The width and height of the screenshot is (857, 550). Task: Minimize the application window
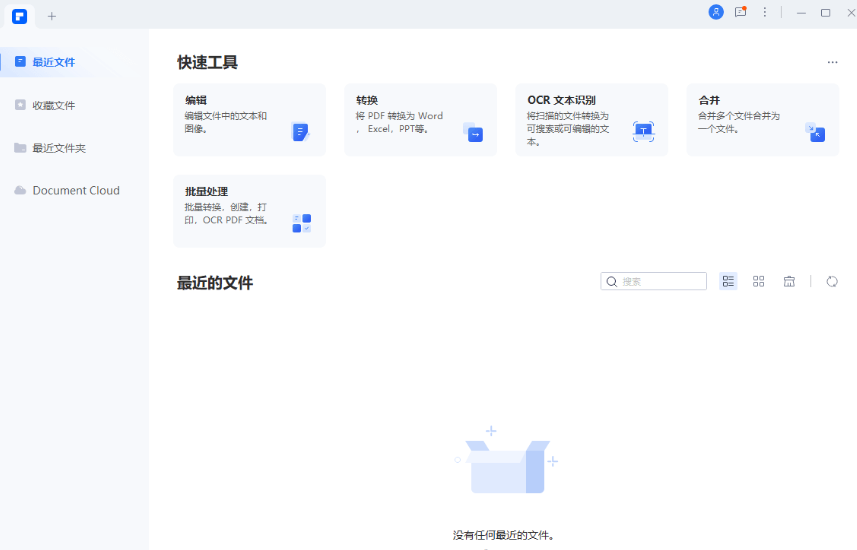point(801,13)
